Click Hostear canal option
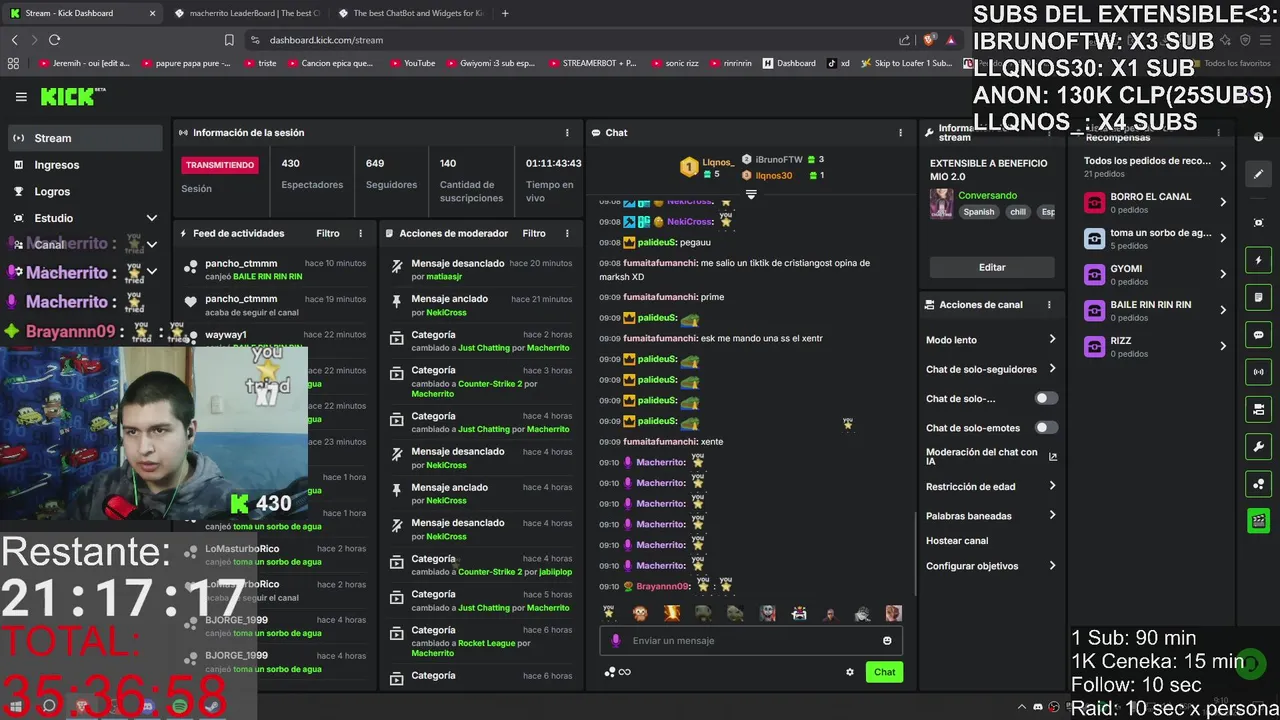The height and width of the screenshot is (720, 1280). coord(957,541)
